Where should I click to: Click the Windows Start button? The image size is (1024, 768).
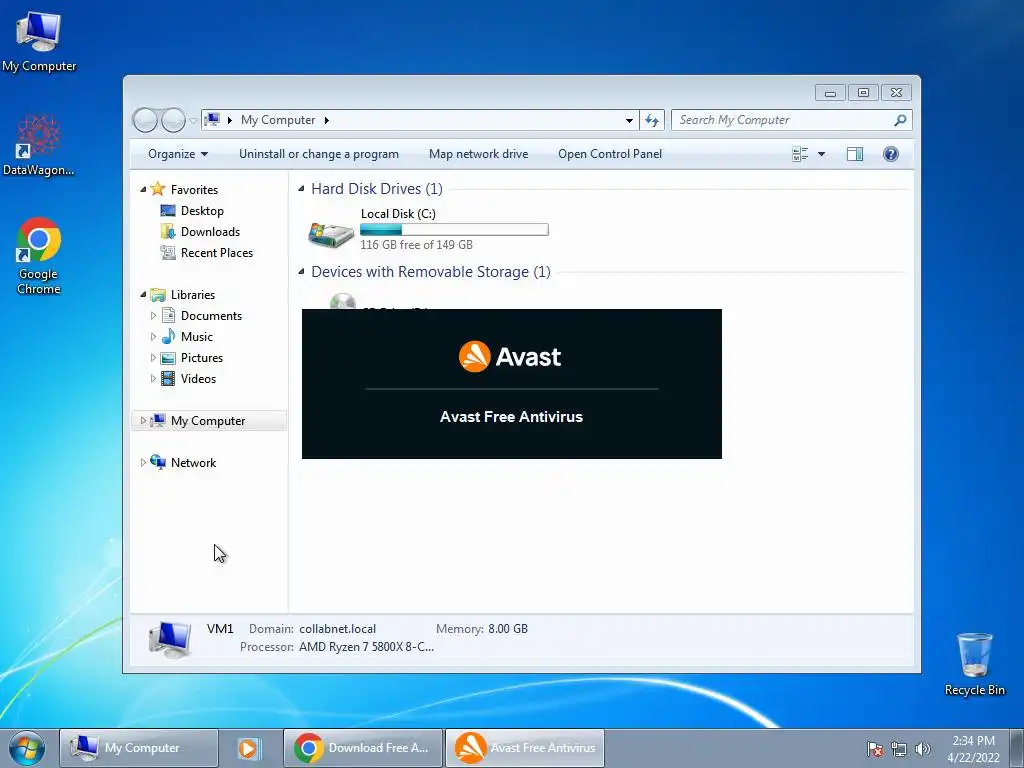pos(27,748)
